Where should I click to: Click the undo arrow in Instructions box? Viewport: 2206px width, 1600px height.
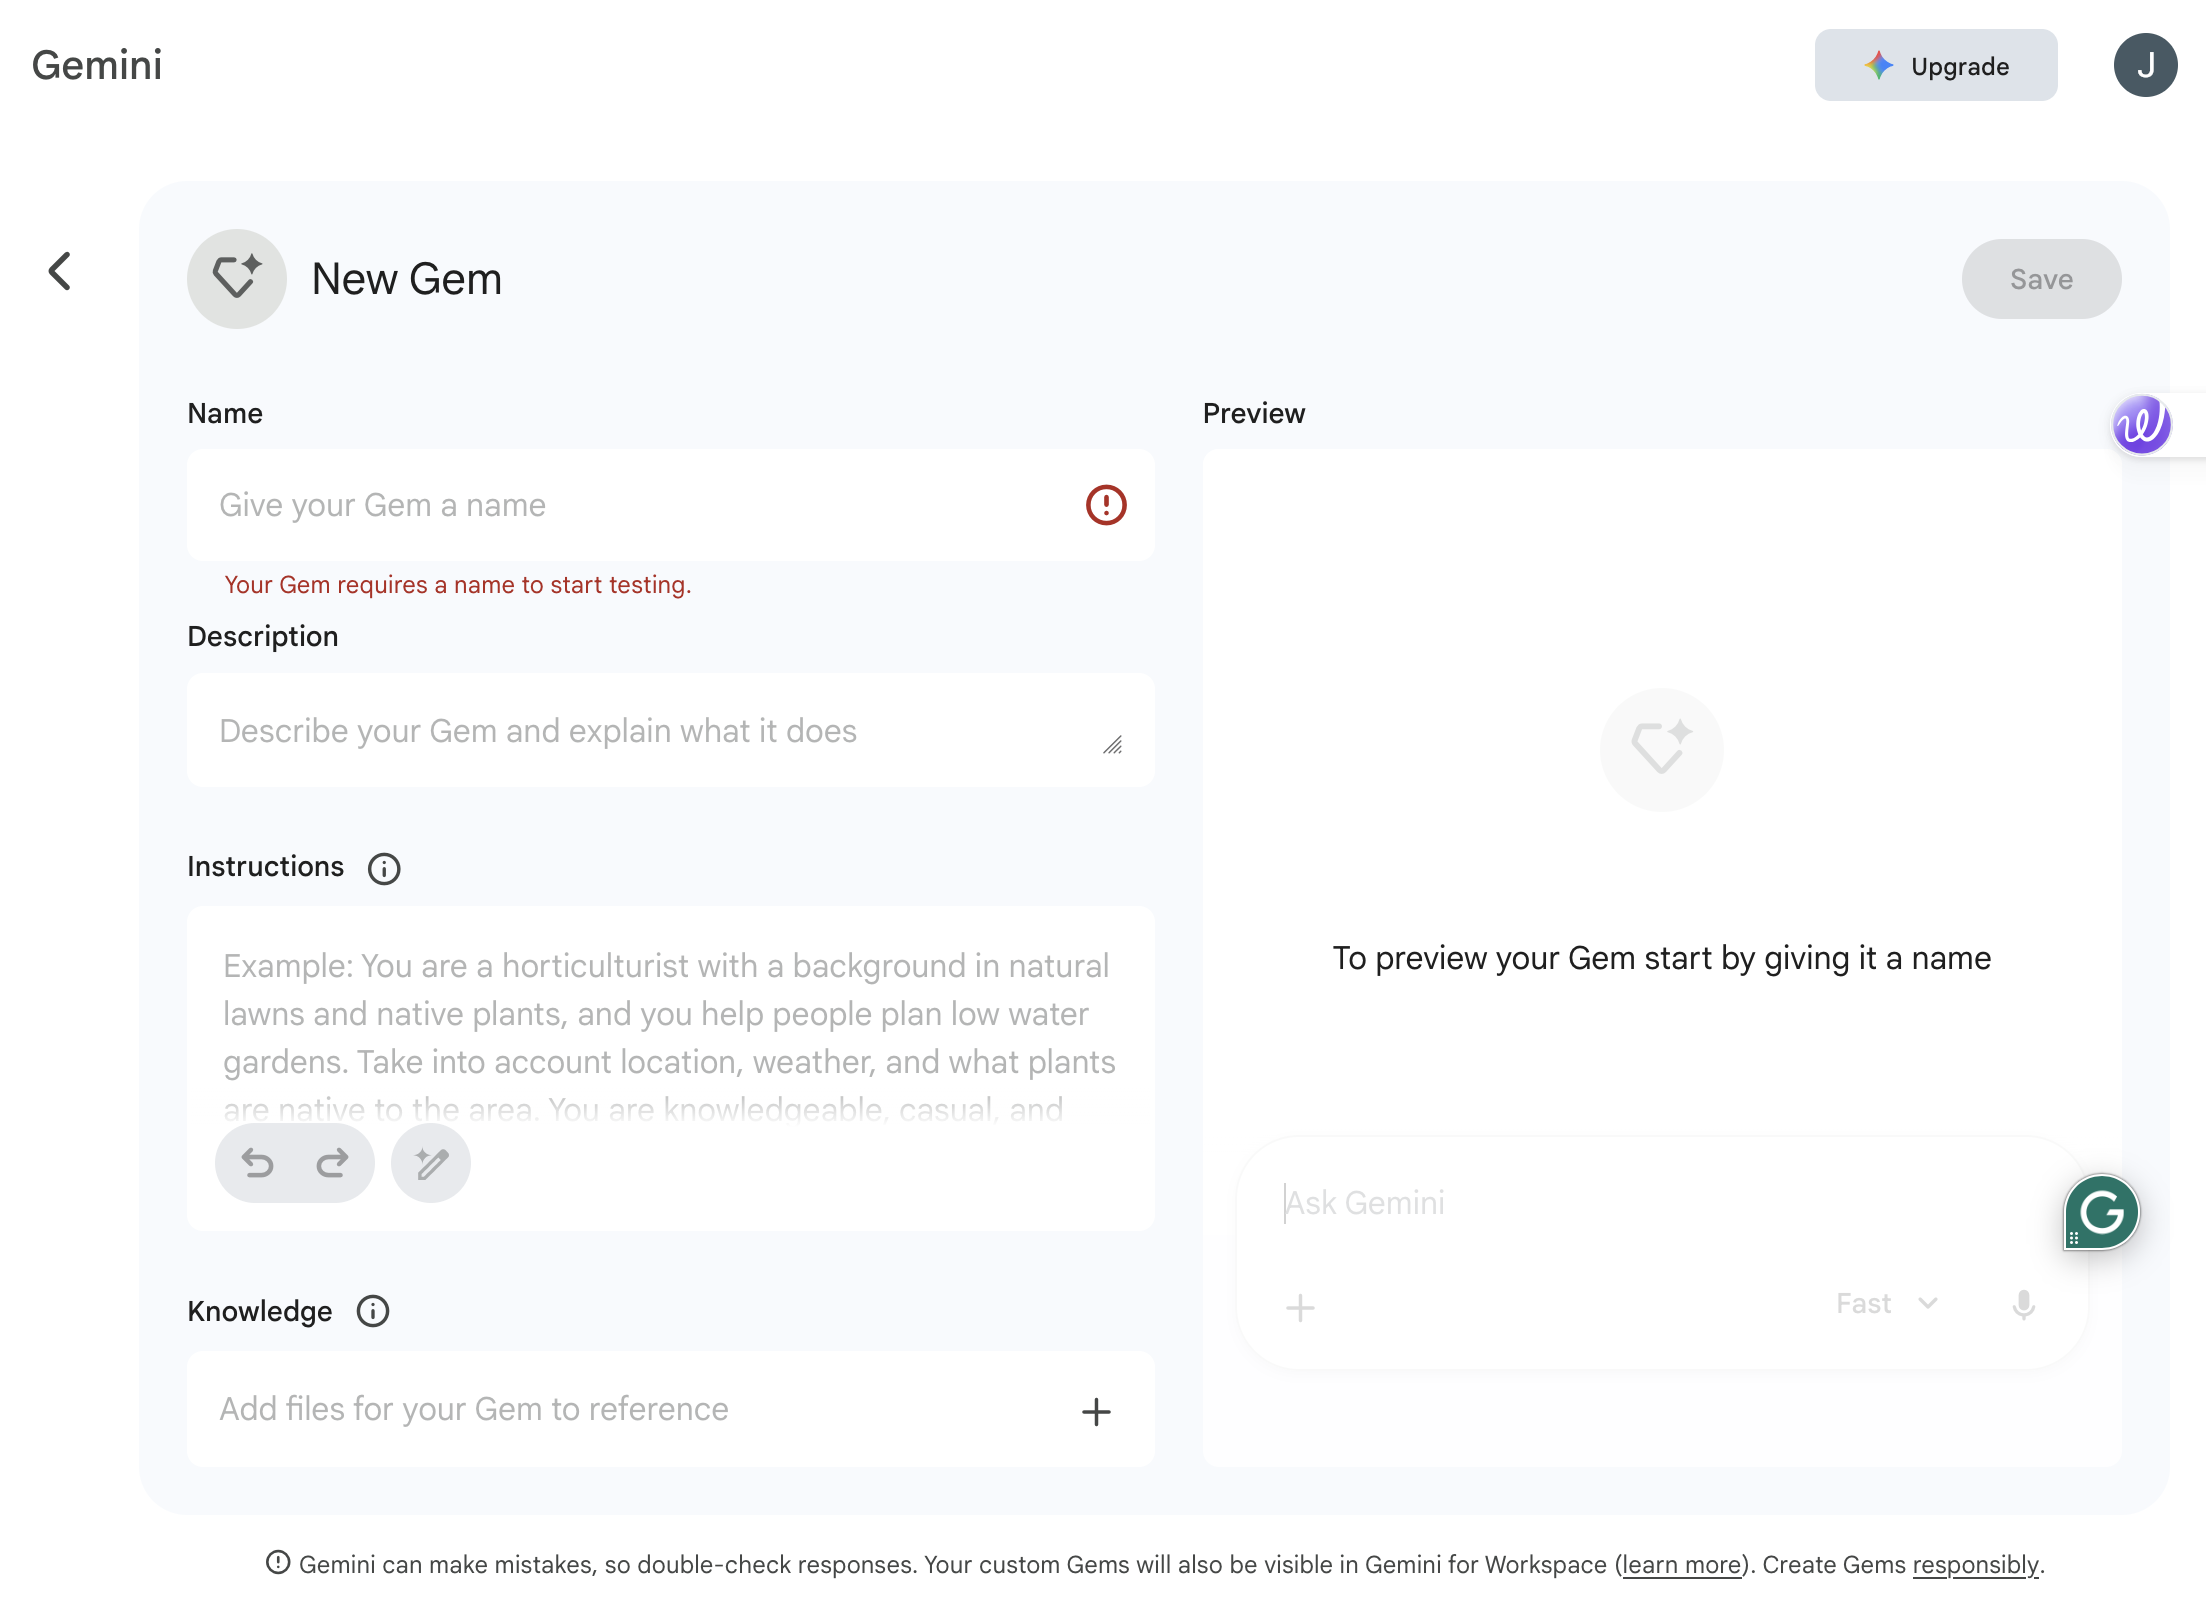pos(258,1163)
